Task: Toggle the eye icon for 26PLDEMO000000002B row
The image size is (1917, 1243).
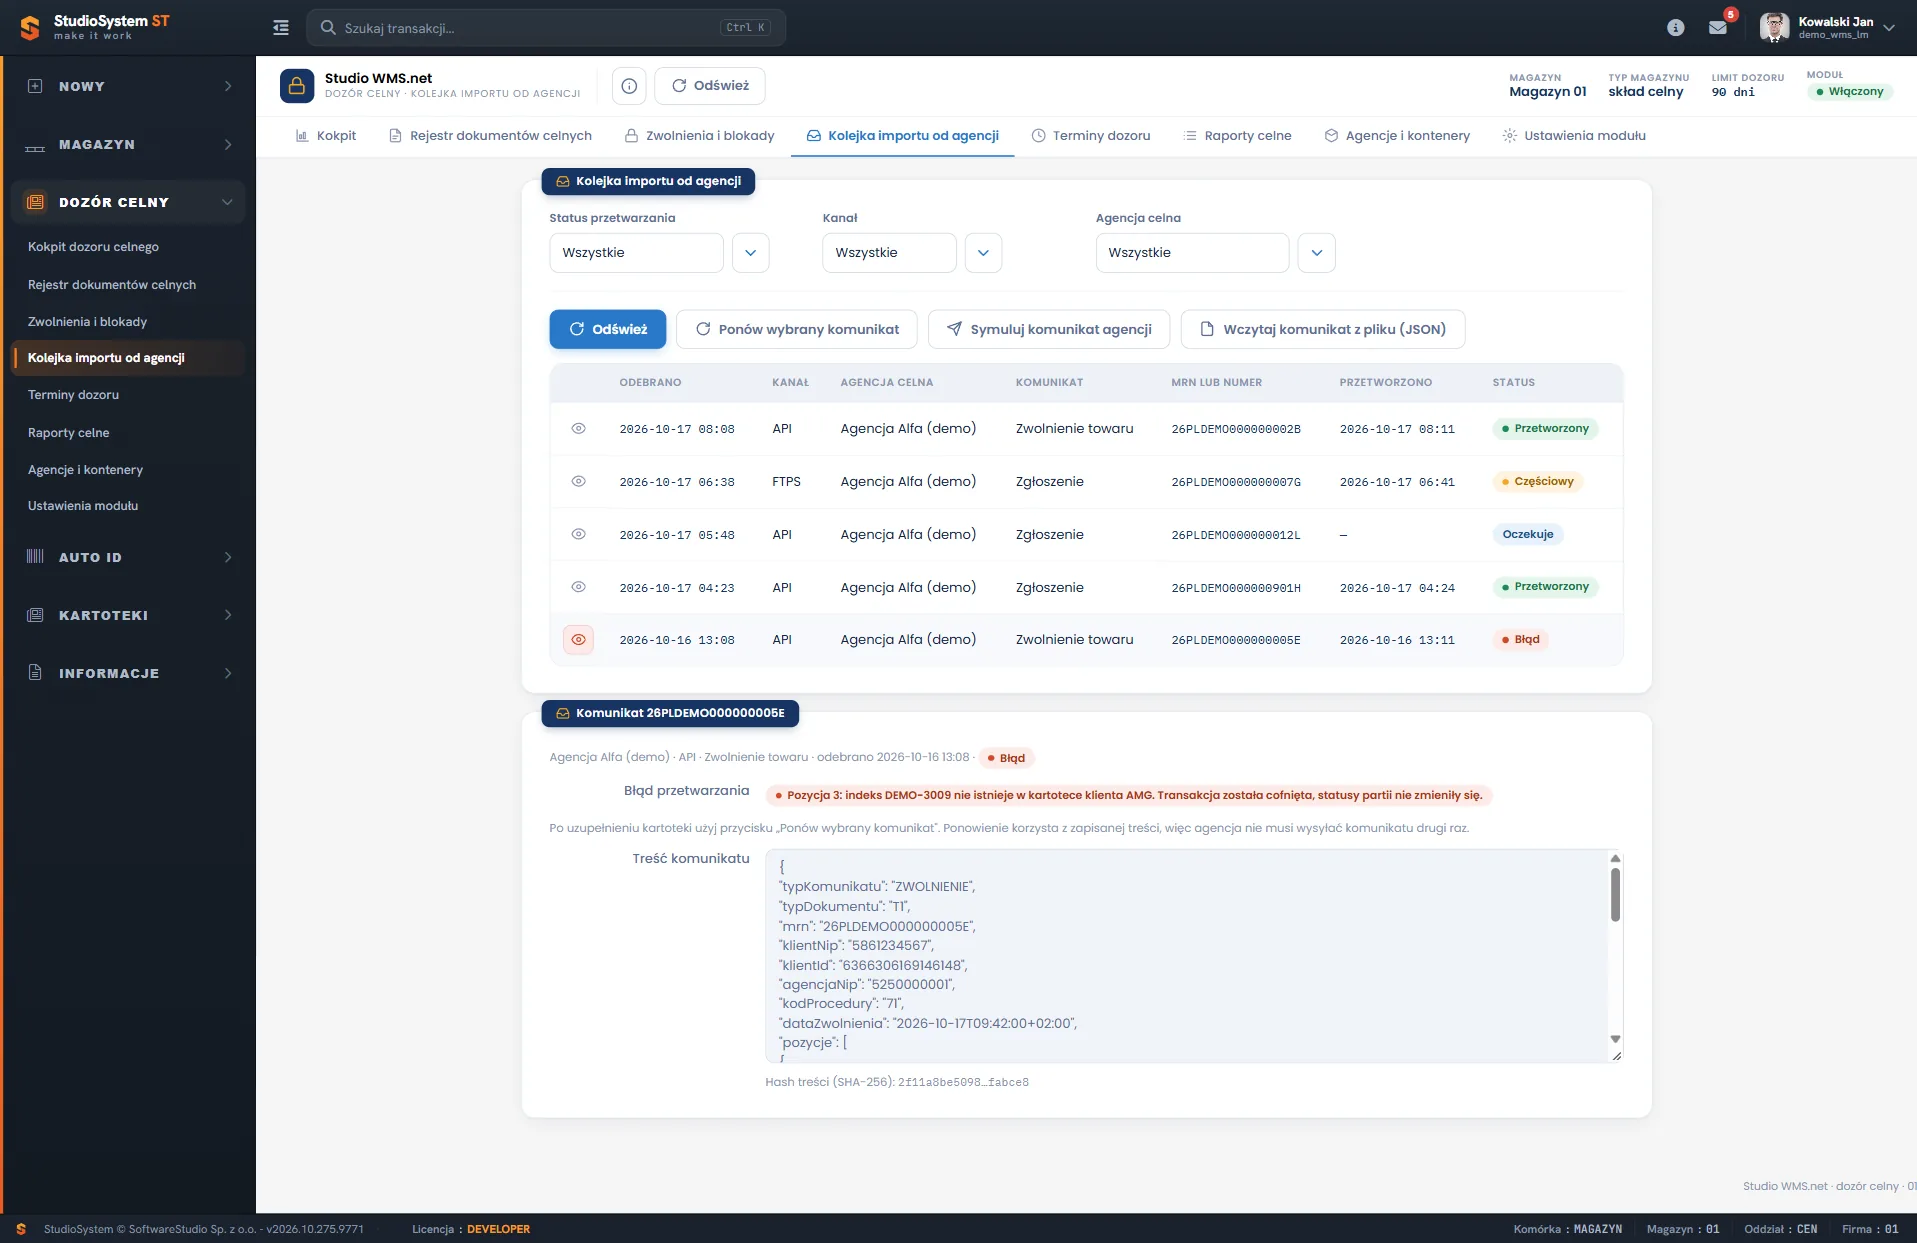Action: 578,428
